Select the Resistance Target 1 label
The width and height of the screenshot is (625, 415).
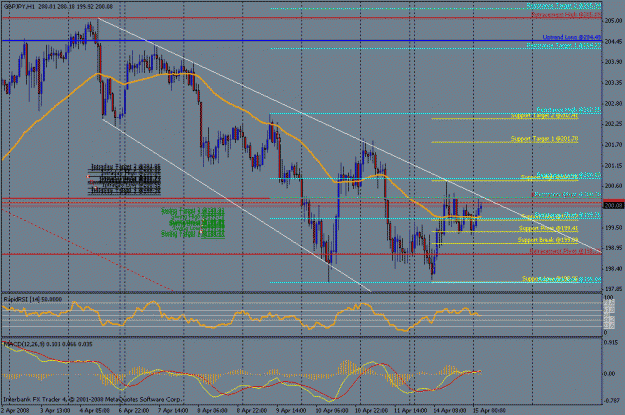[564, 45]
